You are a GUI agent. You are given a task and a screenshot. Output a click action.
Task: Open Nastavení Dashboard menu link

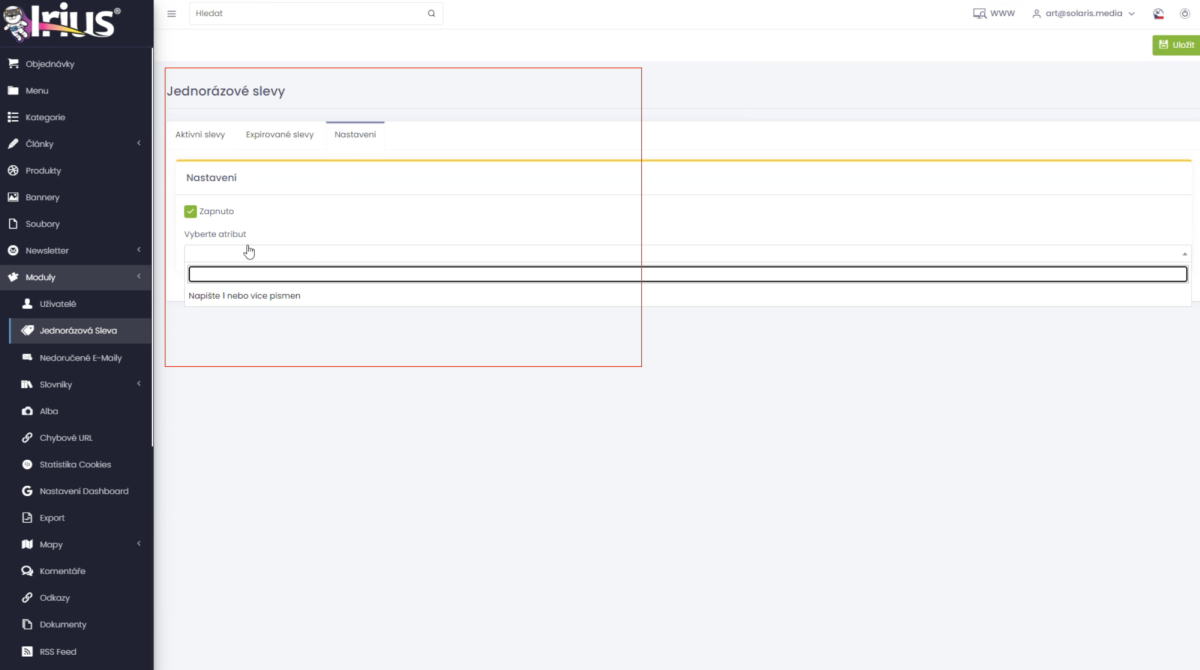84,491
